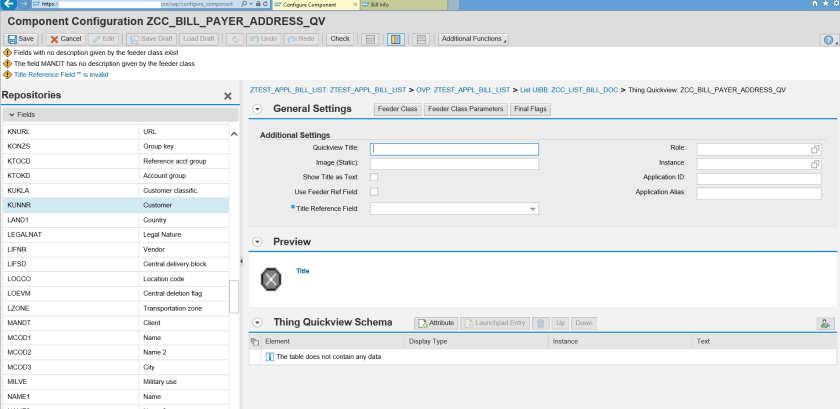Click scroll-up arrow in Fields list
840x409 pixels.
(x=234, y=134)
